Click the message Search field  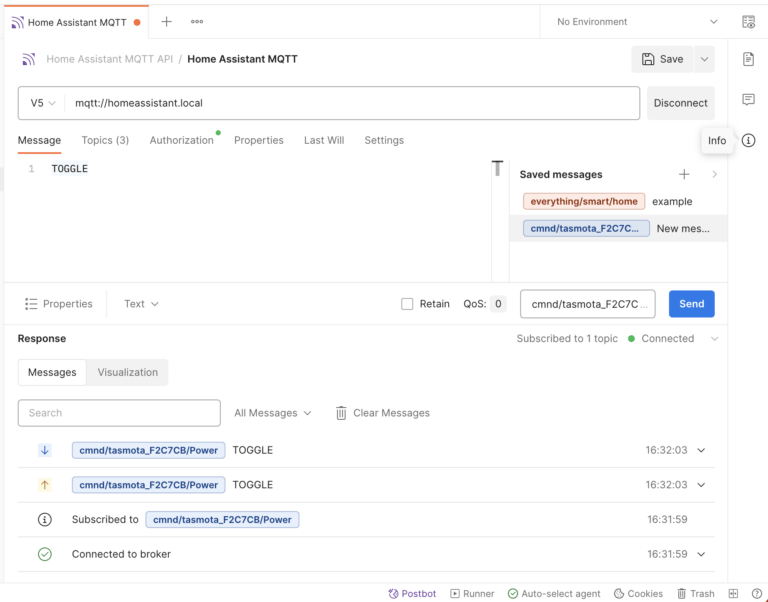[x=119, y=413]
